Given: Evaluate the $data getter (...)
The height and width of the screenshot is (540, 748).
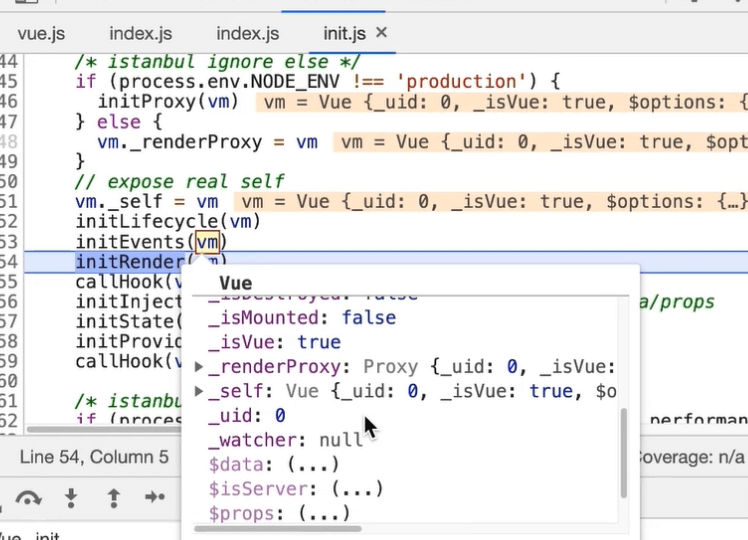Looking at the screenshot, I should (x=313, y=464).
